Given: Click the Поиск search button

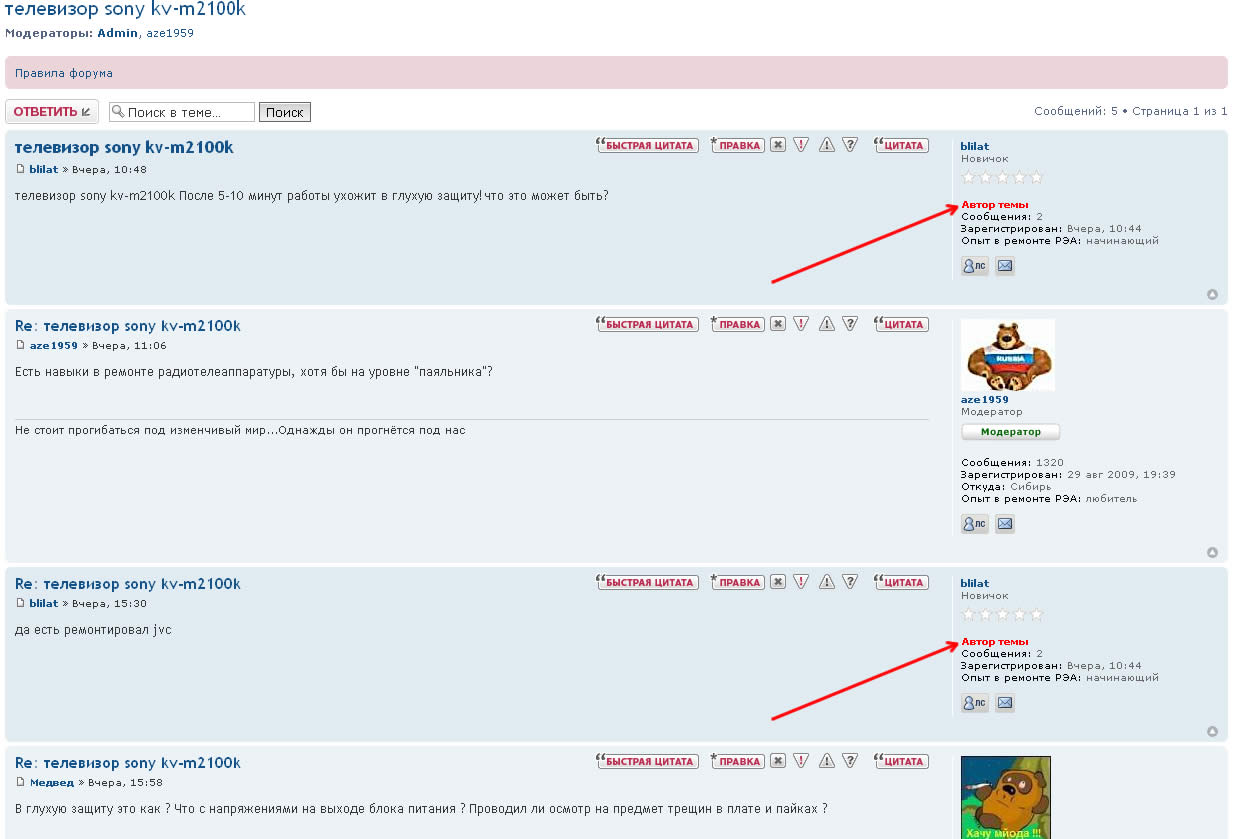Looking at the screenshot, I should point(285,112).
